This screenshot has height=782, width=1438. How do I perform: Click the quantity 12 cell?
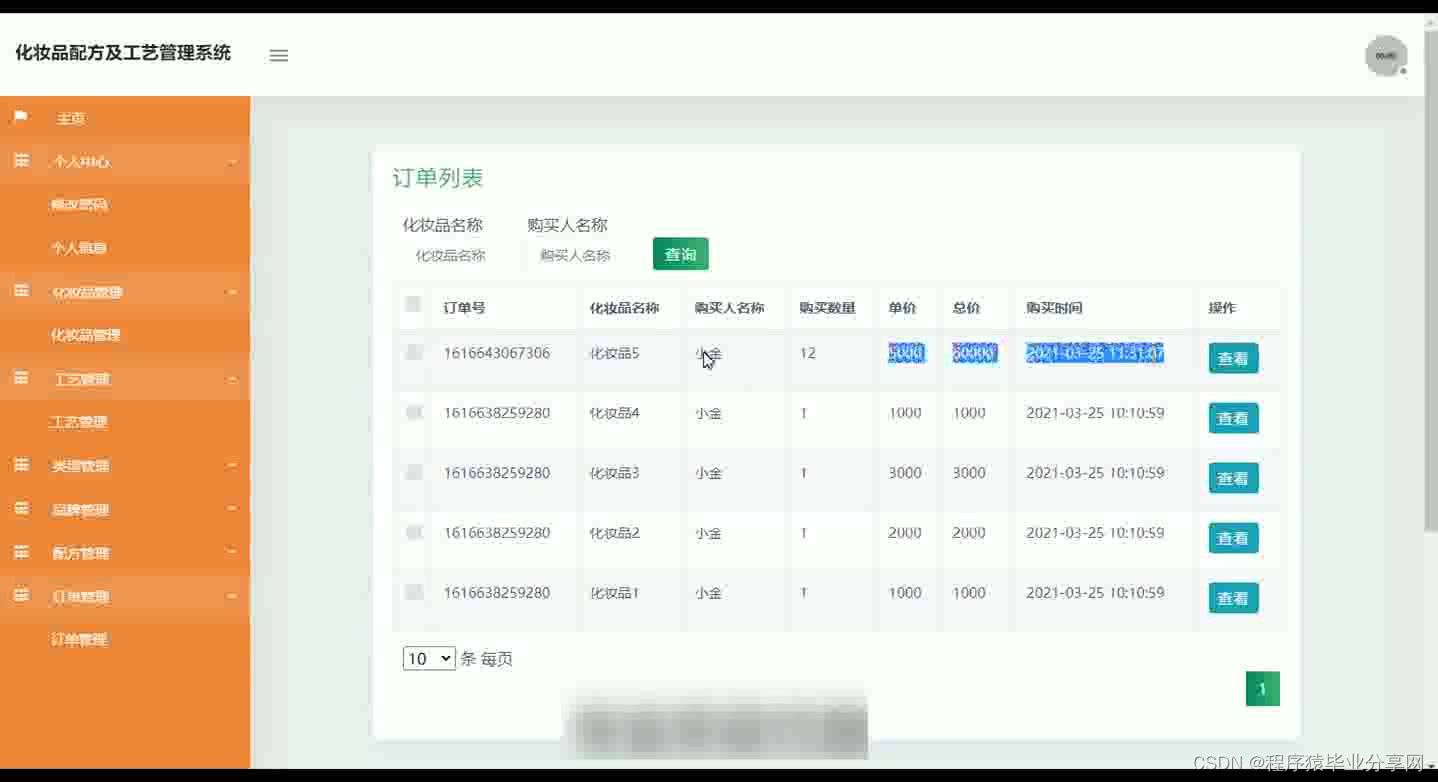[x=808, y=353]
